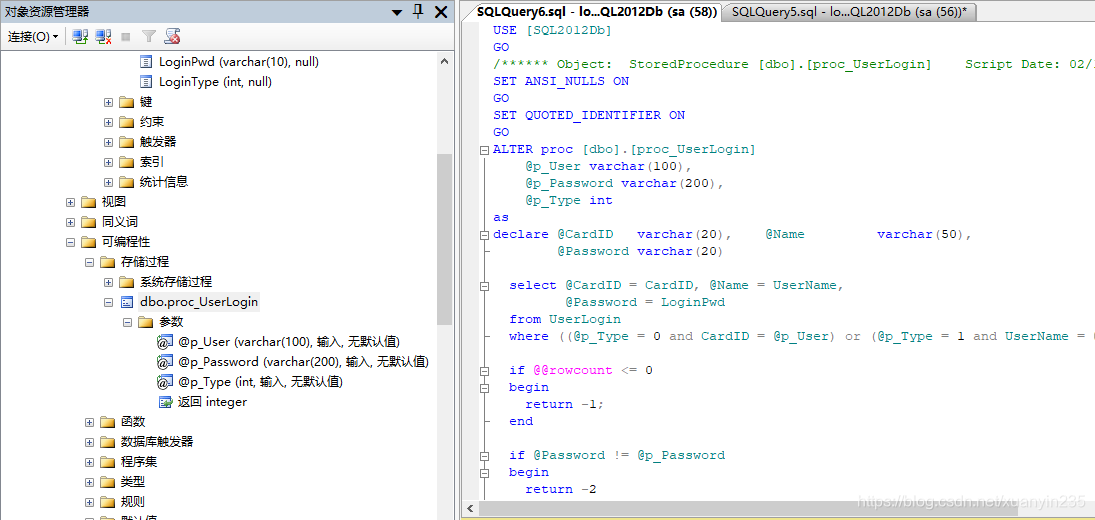This screenshot has height=520, width=1095.
Task: Click the grey stop square icon
Action: tap(126, 36)
